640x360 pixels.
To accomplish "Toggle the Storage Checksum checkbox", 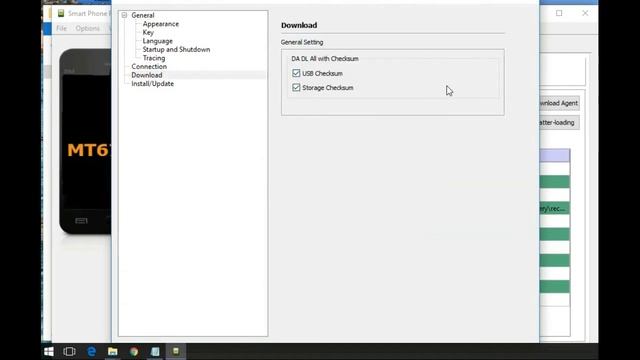I will (x=296, y=87).
